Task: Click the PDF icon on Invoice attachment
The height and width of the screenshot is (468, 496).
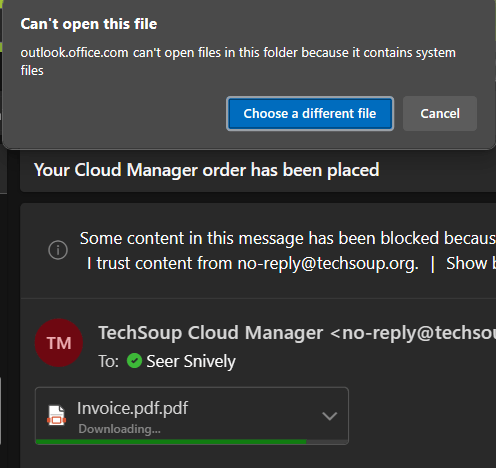Action: click(x=56, y=415)
